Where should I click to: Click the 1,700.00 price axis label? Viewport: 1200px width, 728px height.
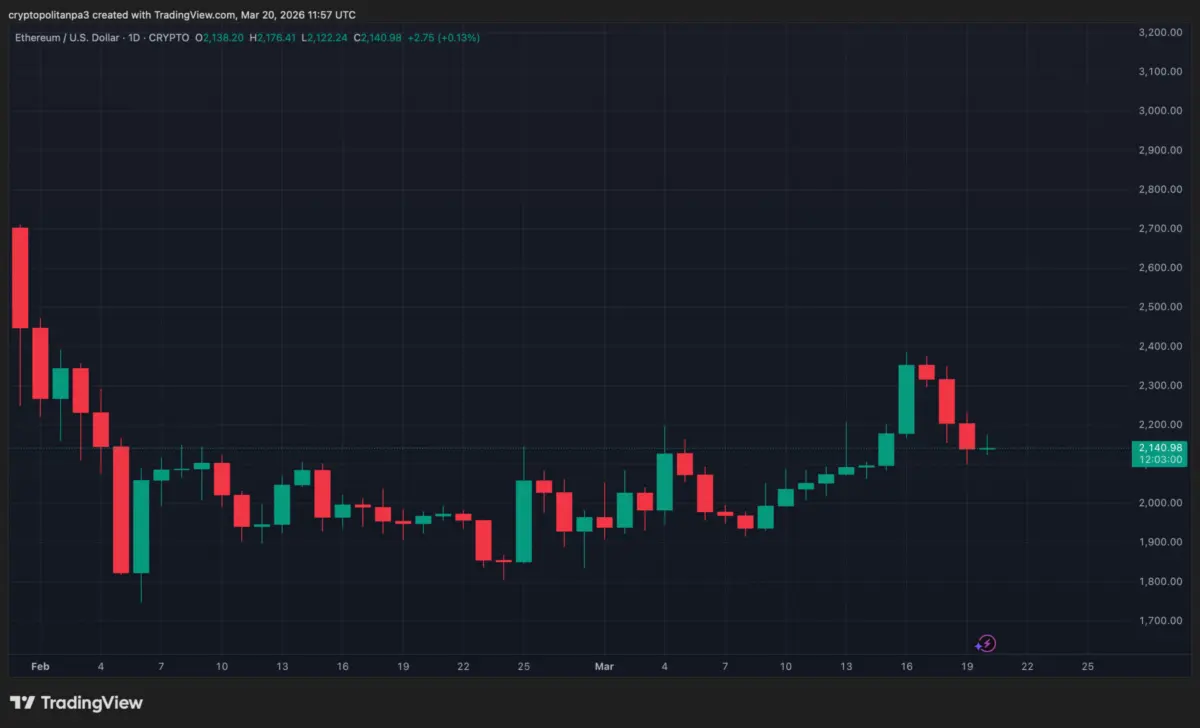1160,621
